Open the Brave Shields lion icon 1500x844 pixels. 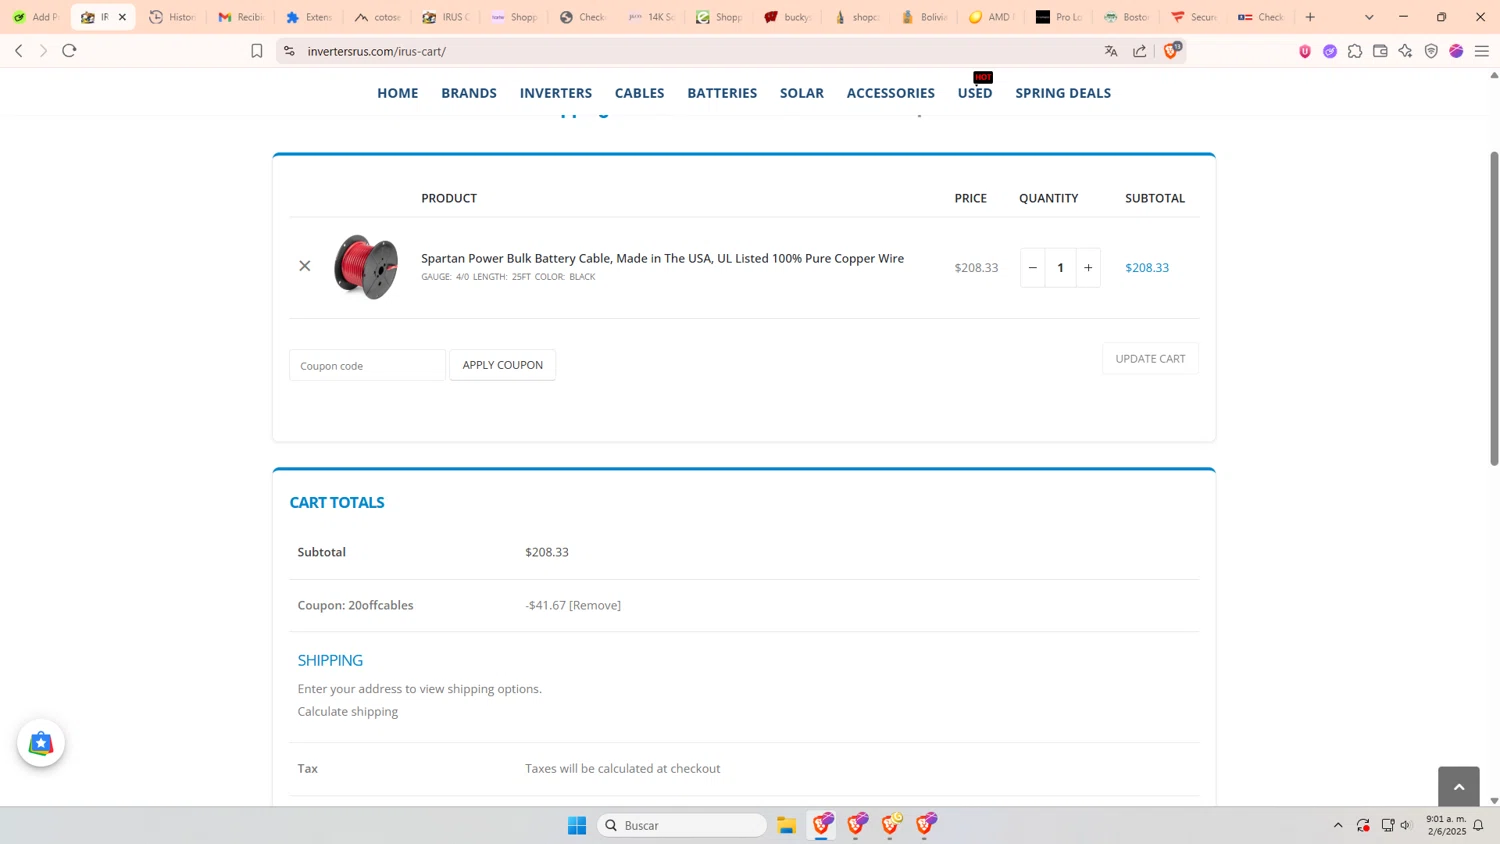click(1172, 50)
